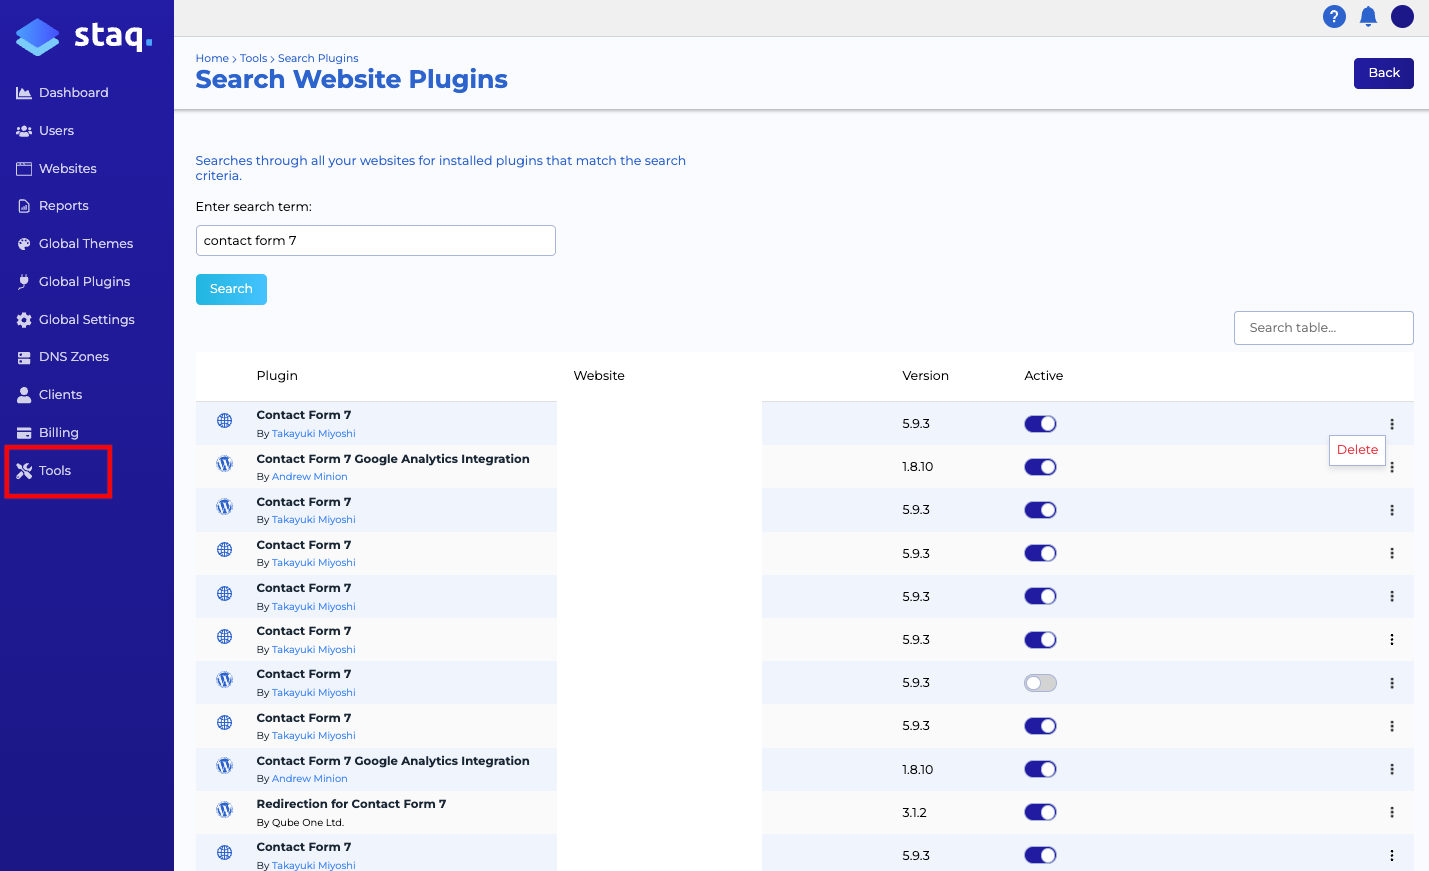The image size is (1429, 871).
Task: Click the user profile avatar circle
Action: pyautogui.click(x=1402, y=17)
